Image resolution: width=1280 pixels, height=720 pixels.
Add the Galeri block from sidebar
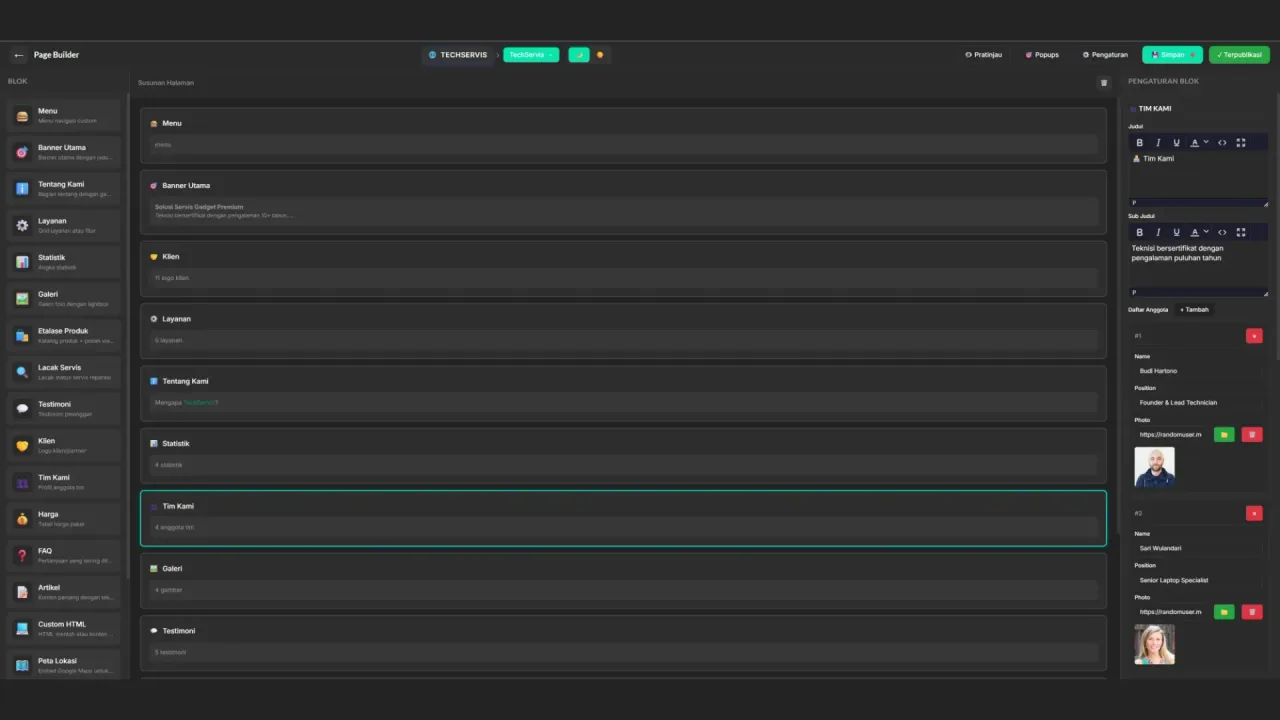click(64, 299)
